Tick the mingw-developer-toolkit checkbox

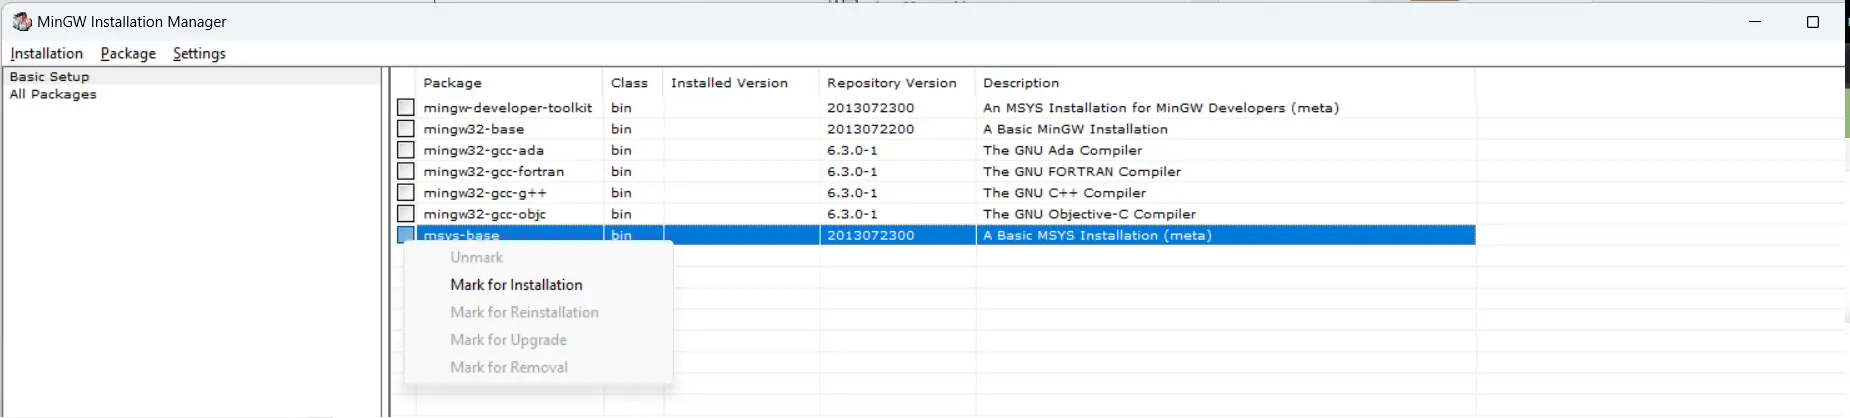tap(405, 107)
